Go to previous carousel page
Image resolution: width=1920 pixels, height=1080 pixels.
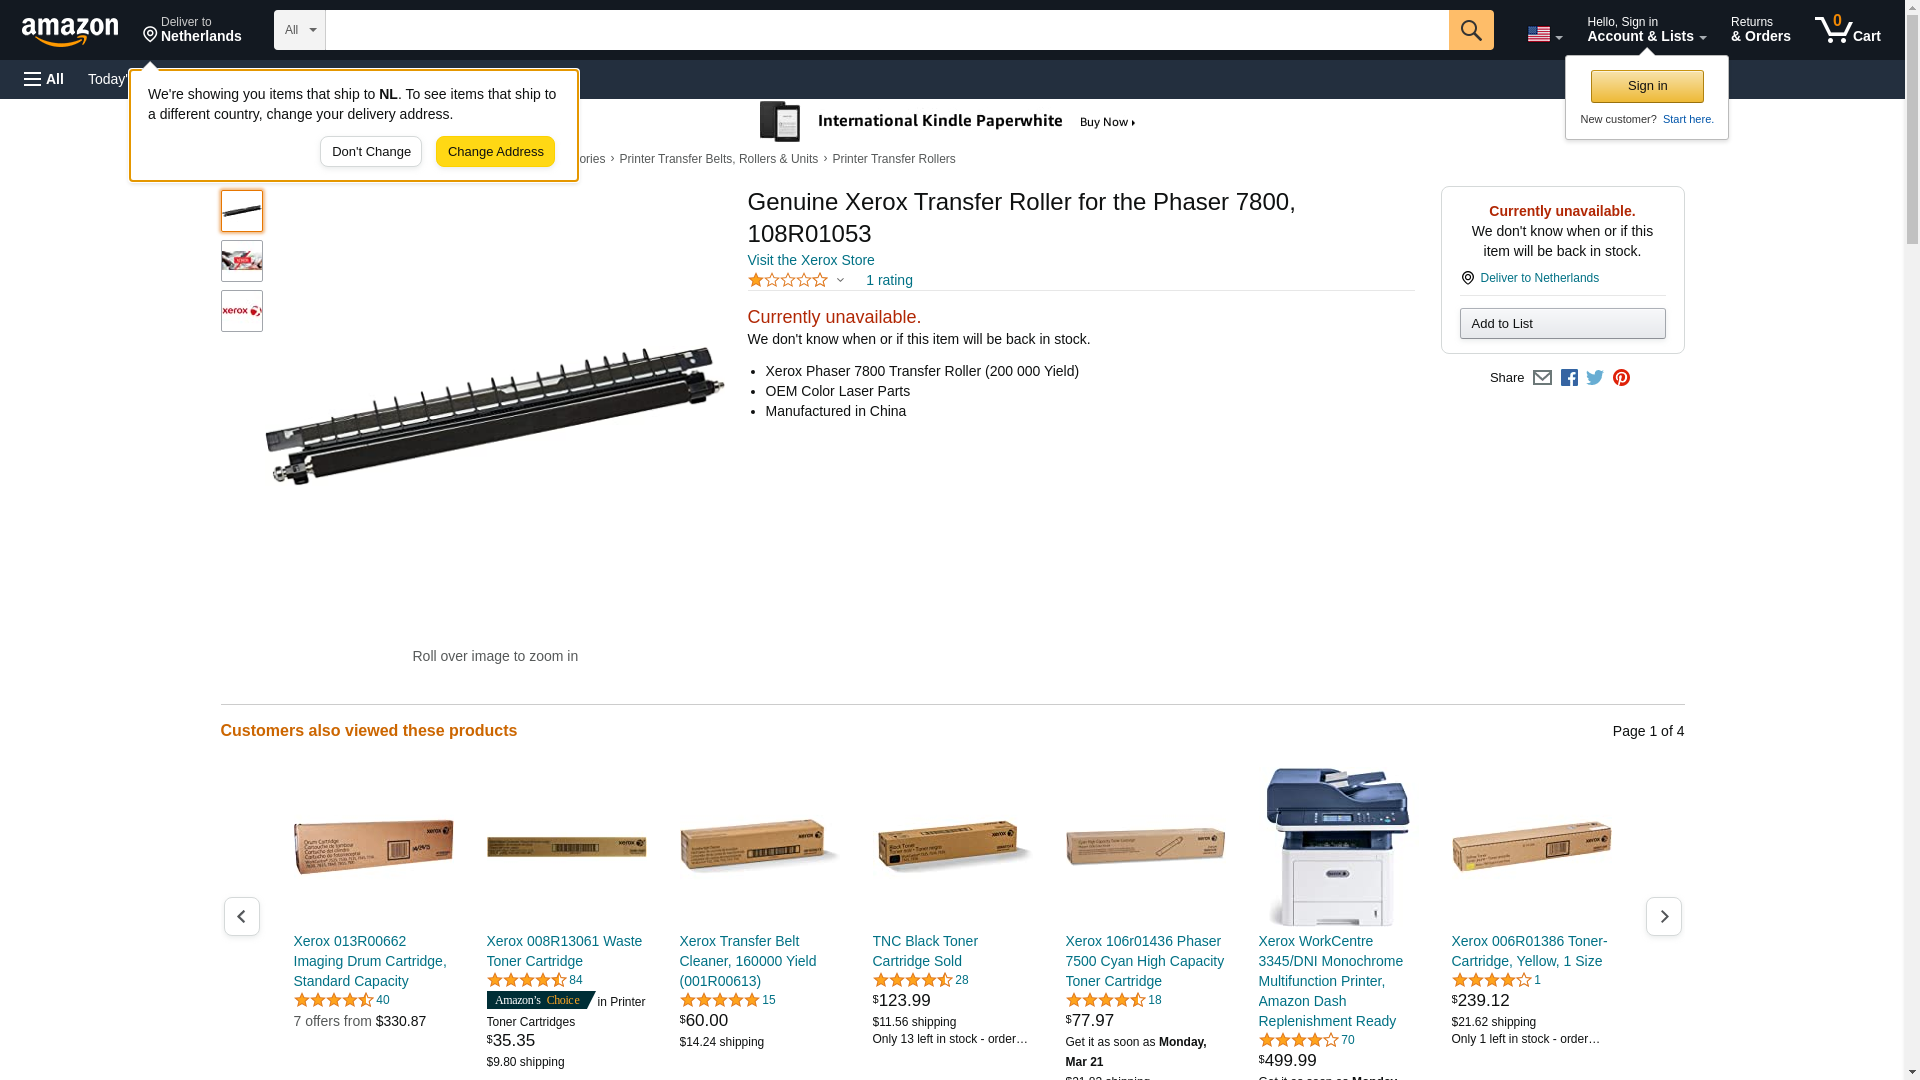(x=242, y=916)
